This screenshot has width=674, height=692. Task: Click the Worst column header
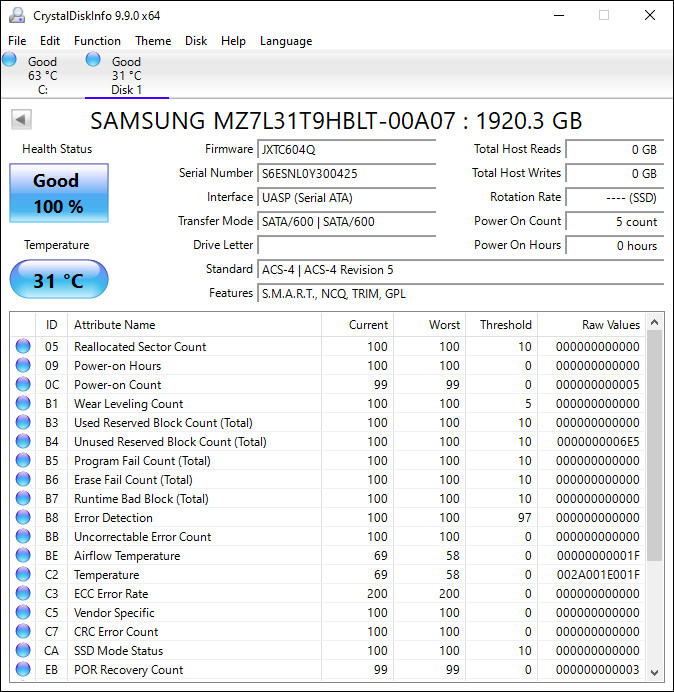click(x=429, y=325)
